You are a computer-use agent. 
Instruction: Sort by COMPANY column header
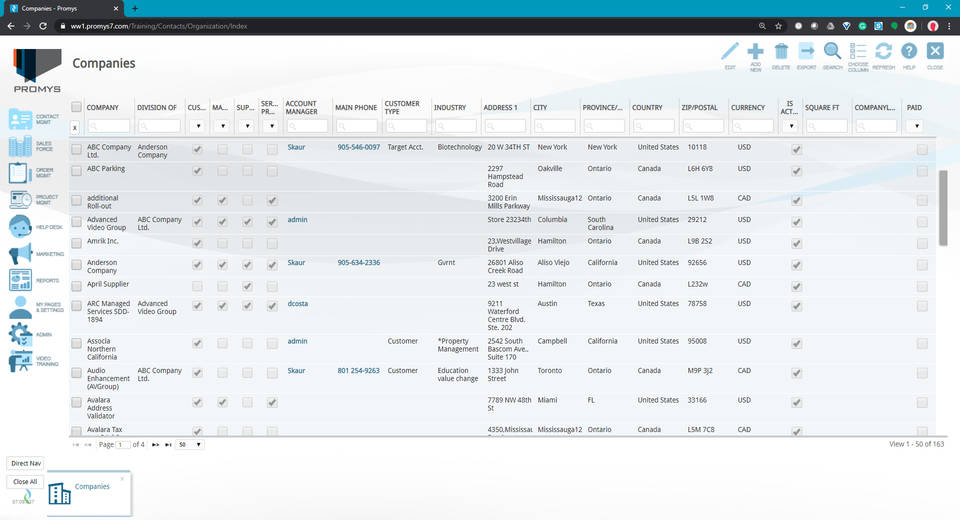(102, 107)
